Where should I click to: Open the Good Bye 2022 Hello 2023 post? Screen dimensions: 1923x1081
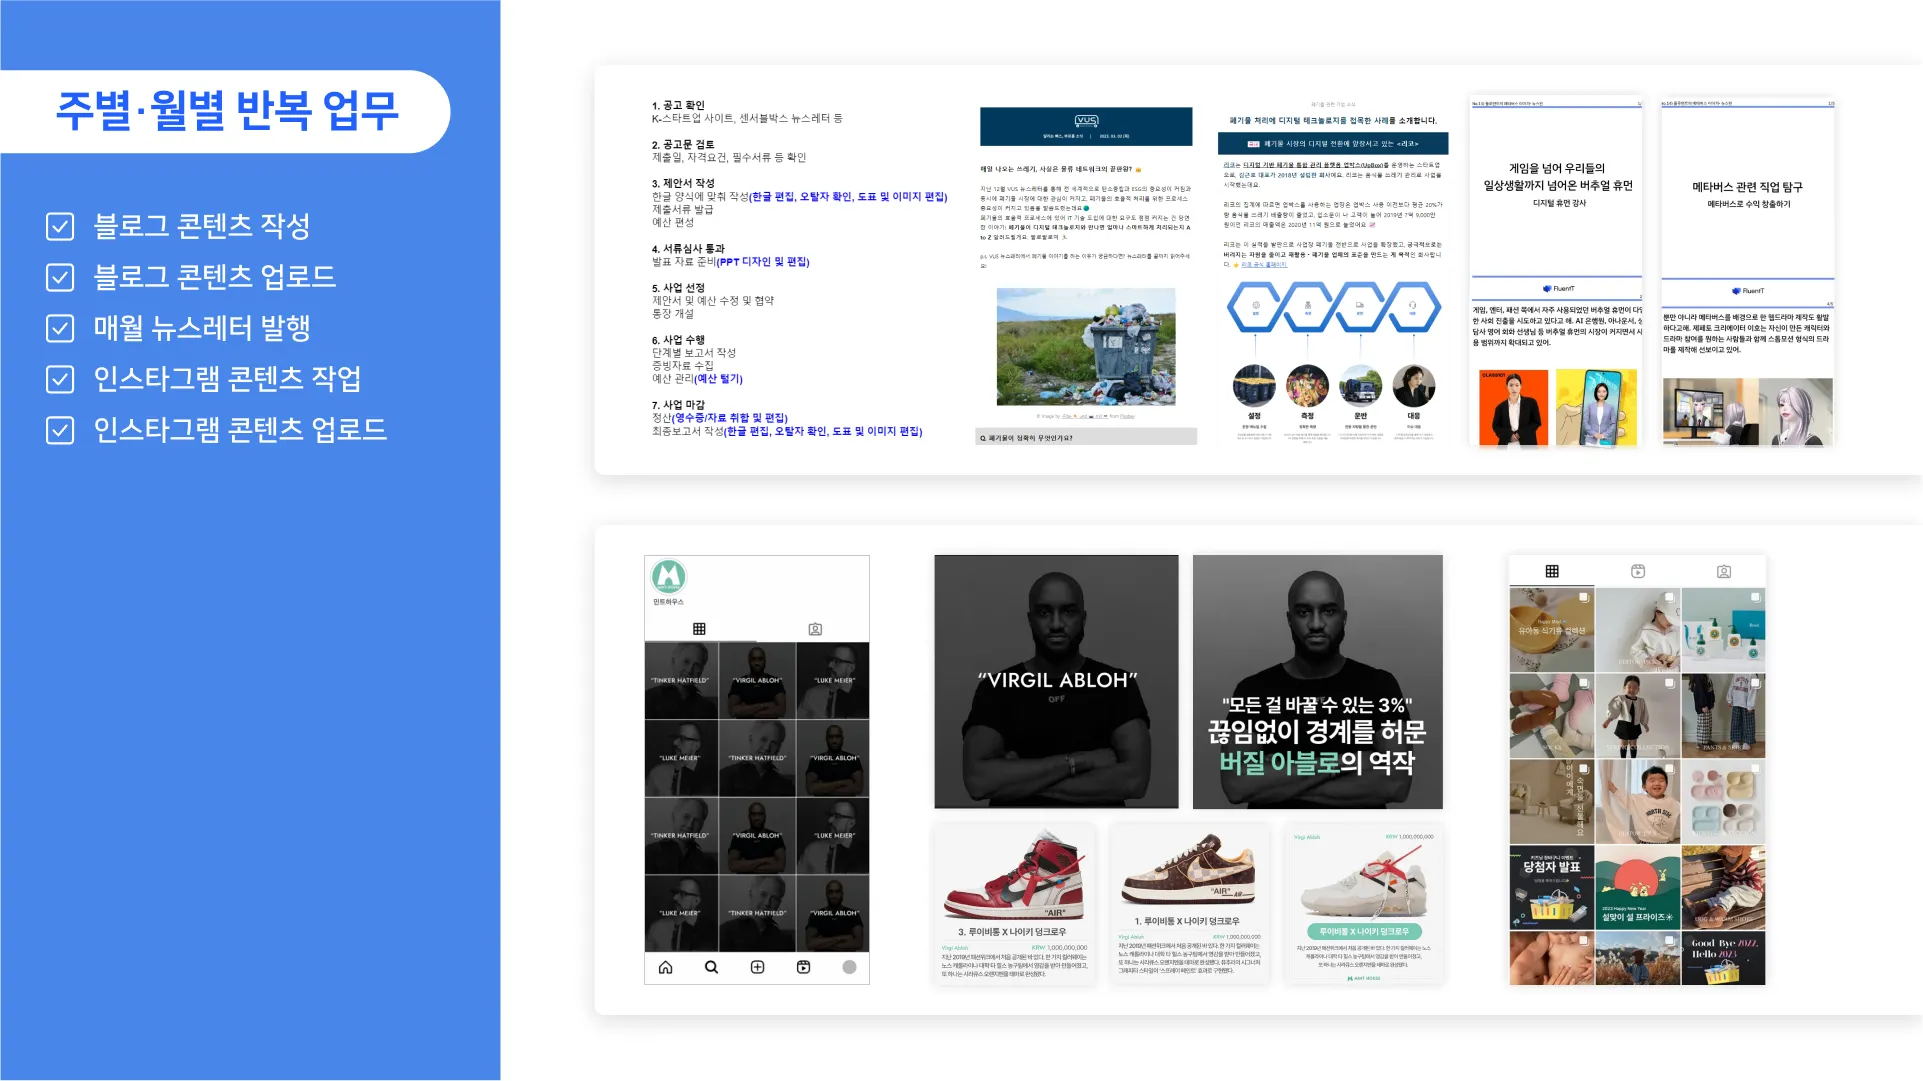(x=1723, y=958)
